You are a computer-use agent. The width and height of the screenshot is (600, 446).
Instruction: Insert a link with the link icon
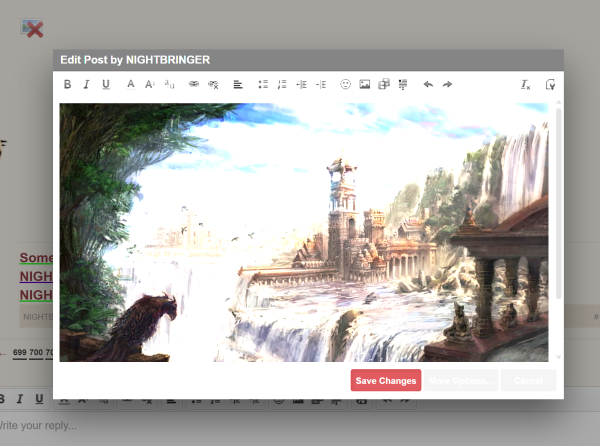coord(194,85)
